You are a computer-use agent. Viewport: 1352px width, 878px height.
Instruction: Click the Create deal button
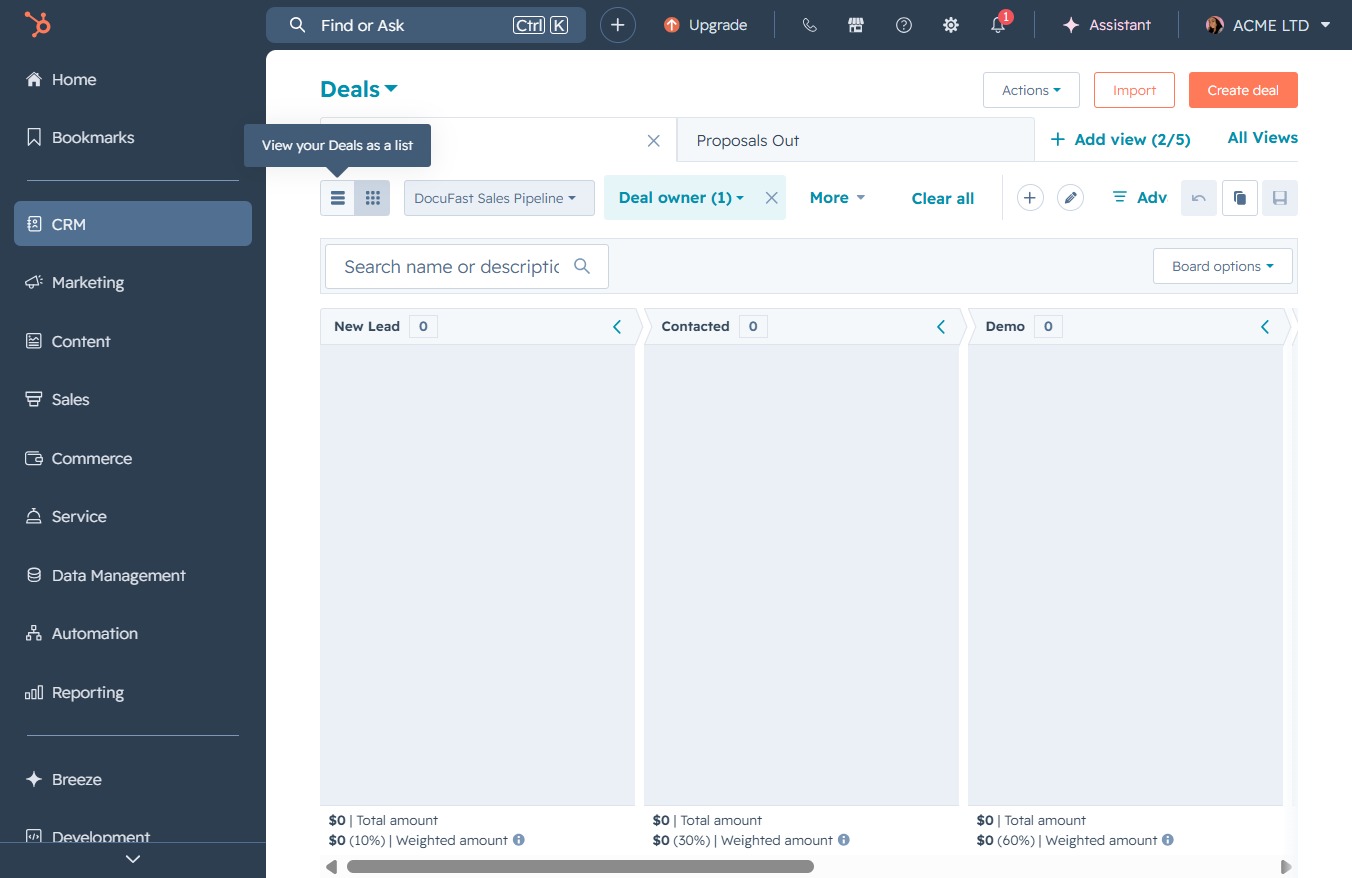(1243, 90)
